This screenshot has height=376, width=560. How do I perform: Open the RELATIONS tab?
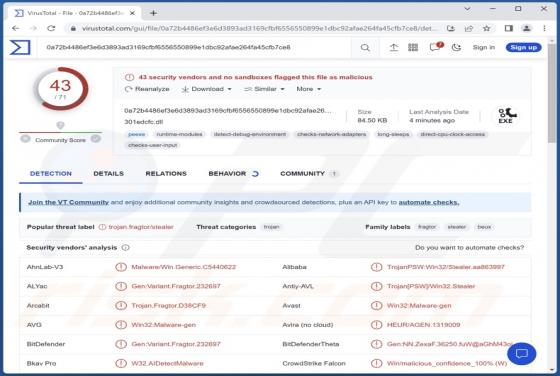(x=166, y=174)
